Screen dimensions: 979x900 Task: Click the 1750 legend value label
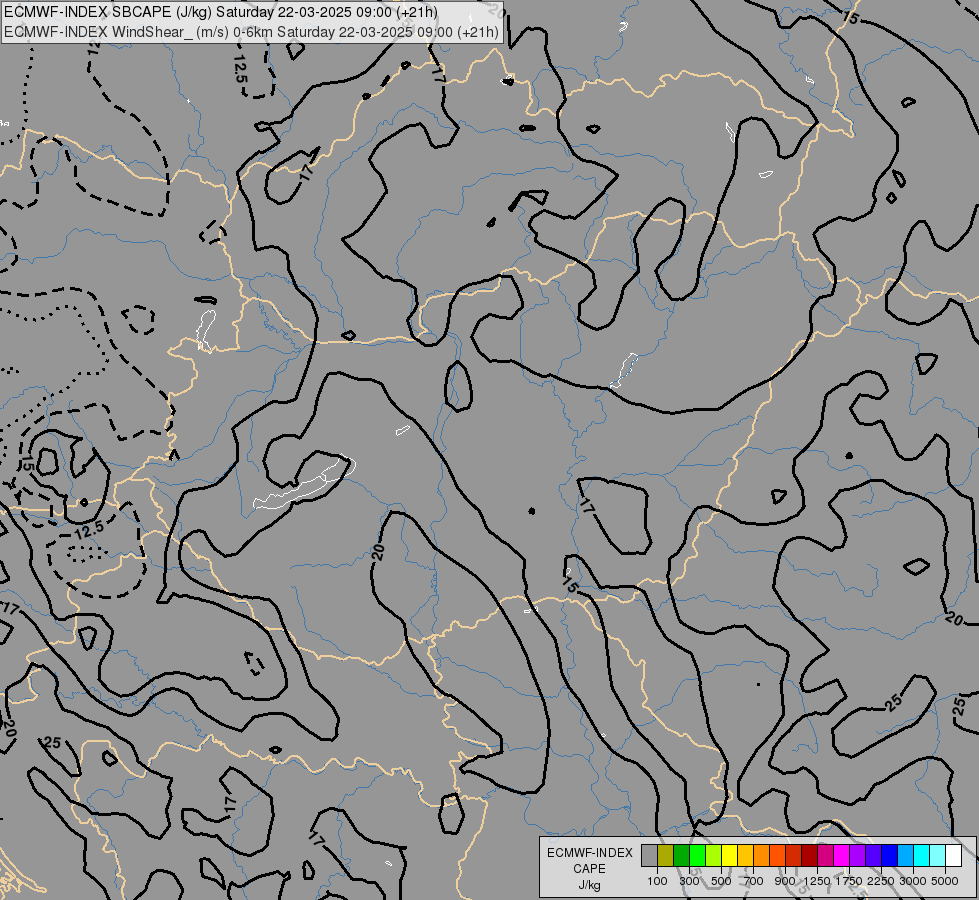(849, 881)
